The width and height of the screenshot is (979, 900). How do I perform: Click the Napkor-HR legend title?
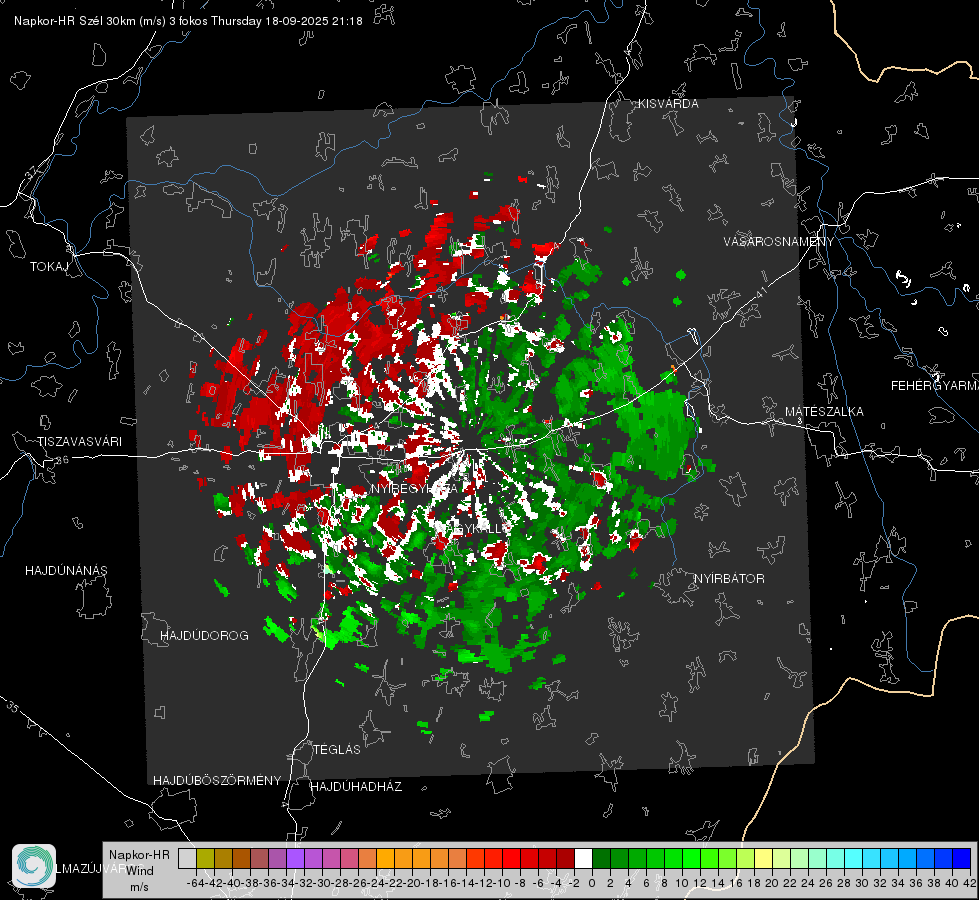pyautogui.click(x=139, y=854)
